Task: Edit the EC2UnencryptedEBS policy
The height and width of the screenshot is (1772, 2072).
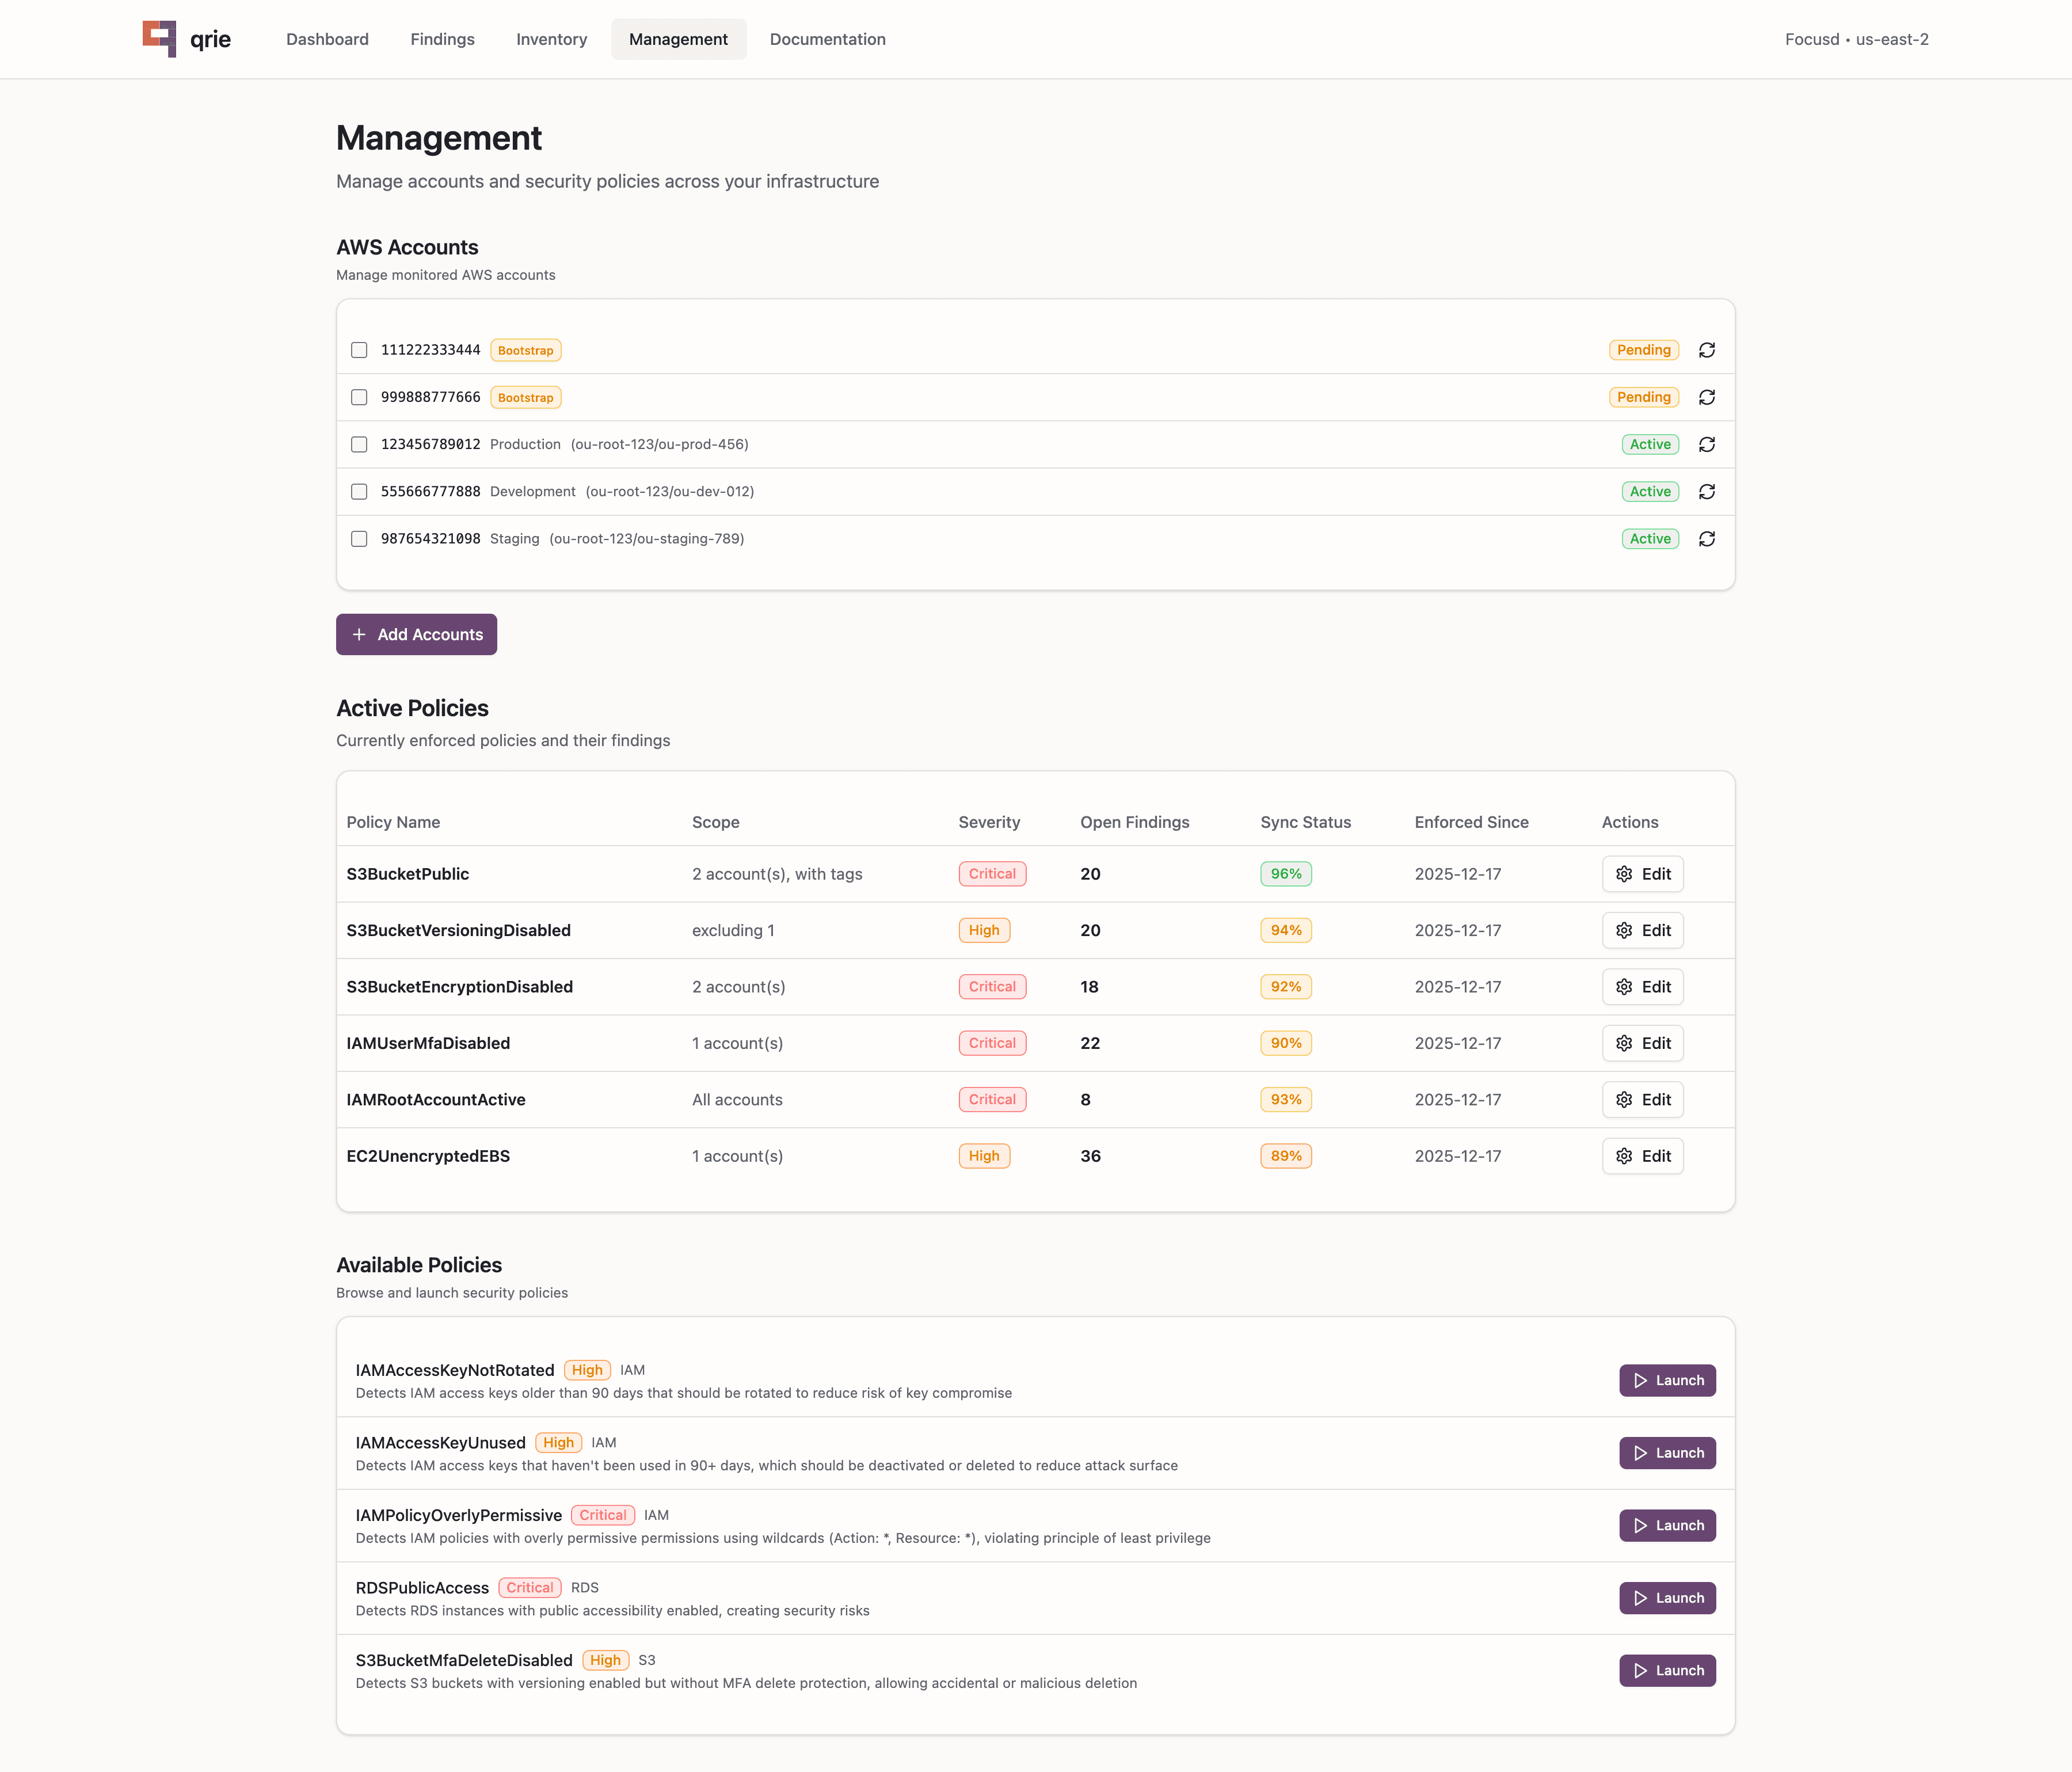Action: [x=1642, y=1156]
